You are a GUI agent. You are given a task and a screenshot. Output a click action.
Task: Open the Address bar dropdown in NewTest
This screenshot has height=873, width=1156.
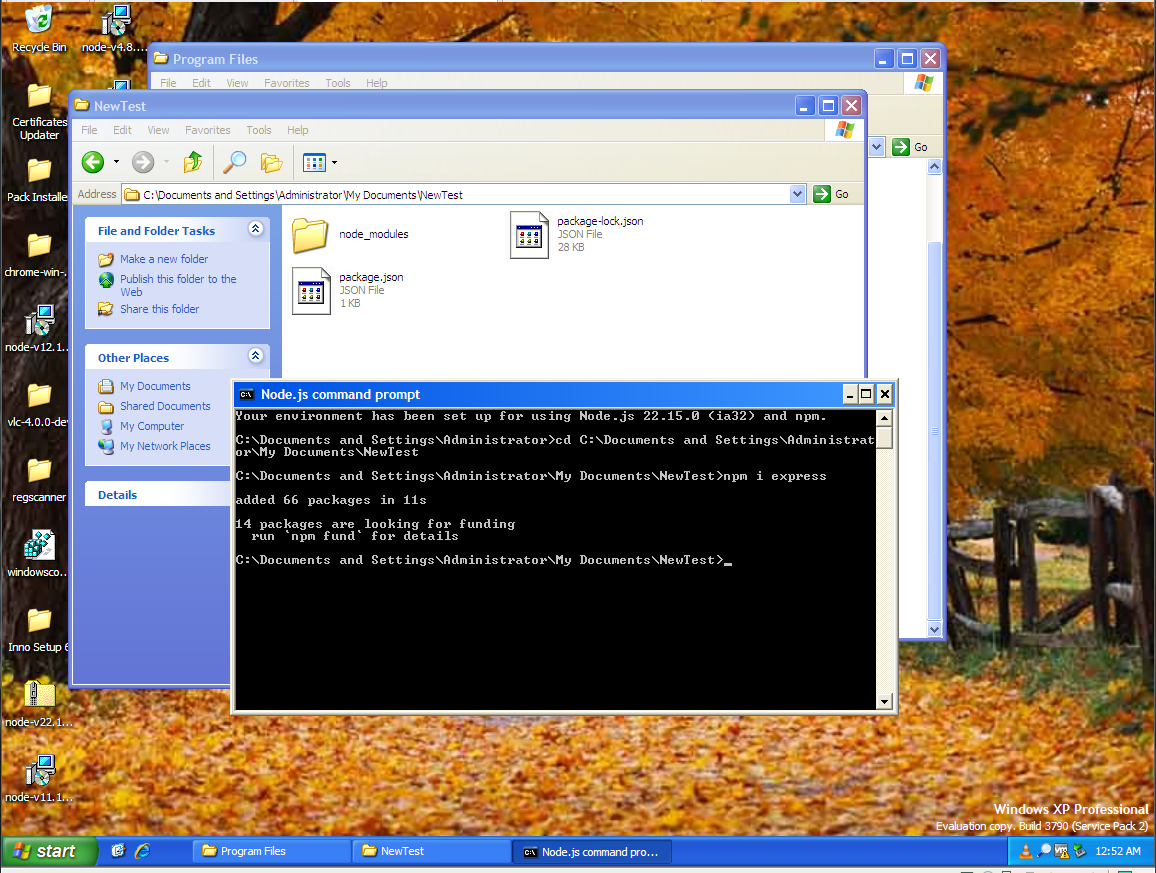point(797,194)
